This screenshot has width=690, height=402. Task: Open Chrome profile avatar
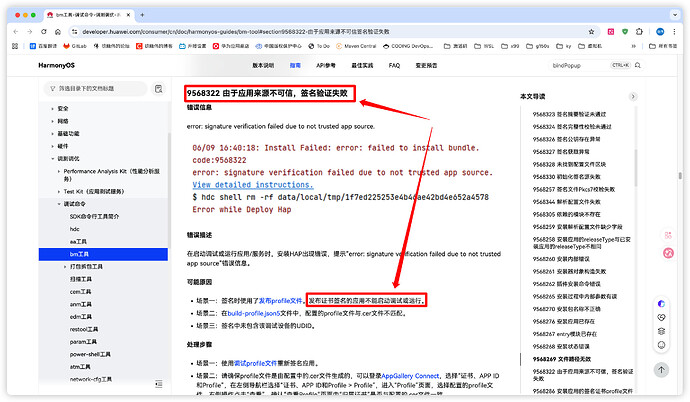click(660, 32)
